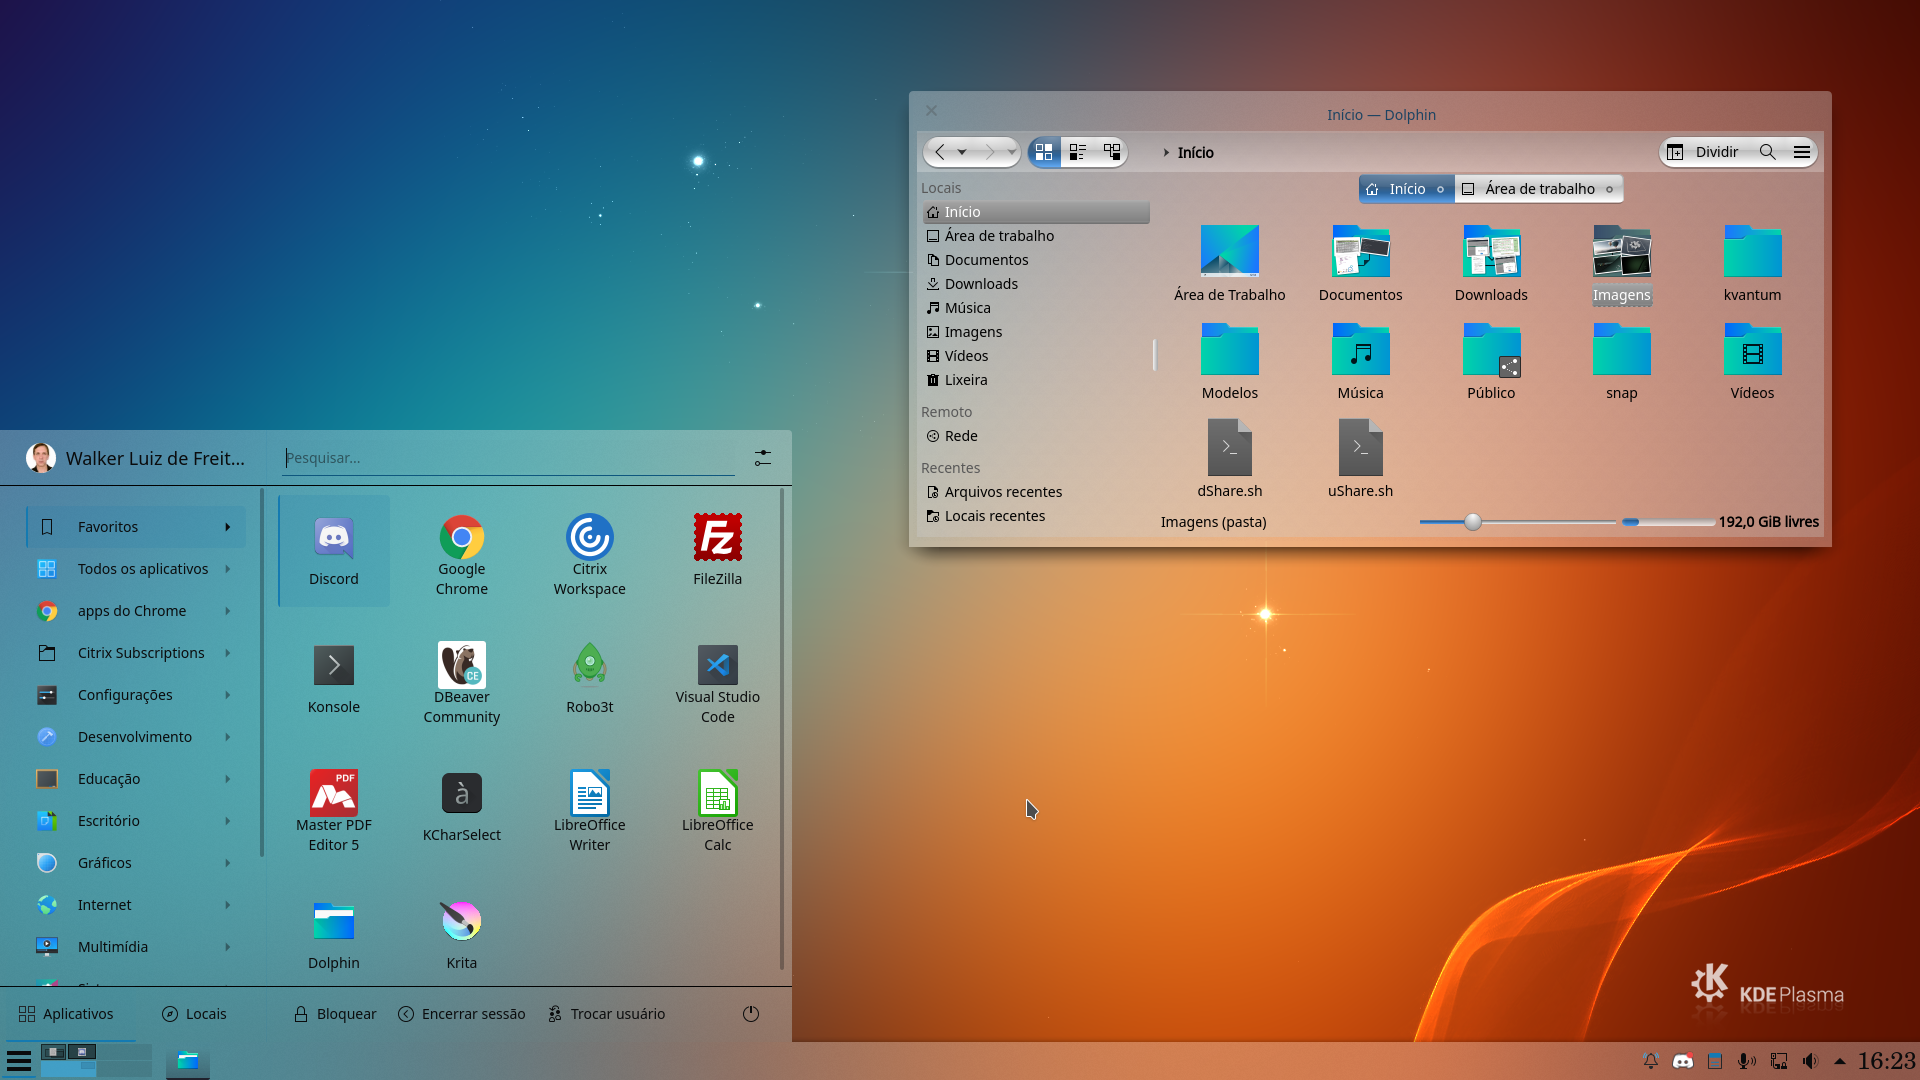Expand Todos os aplicativos submenu
Viewport: 1920px width, 1080px height.
[x=228, y=569]
